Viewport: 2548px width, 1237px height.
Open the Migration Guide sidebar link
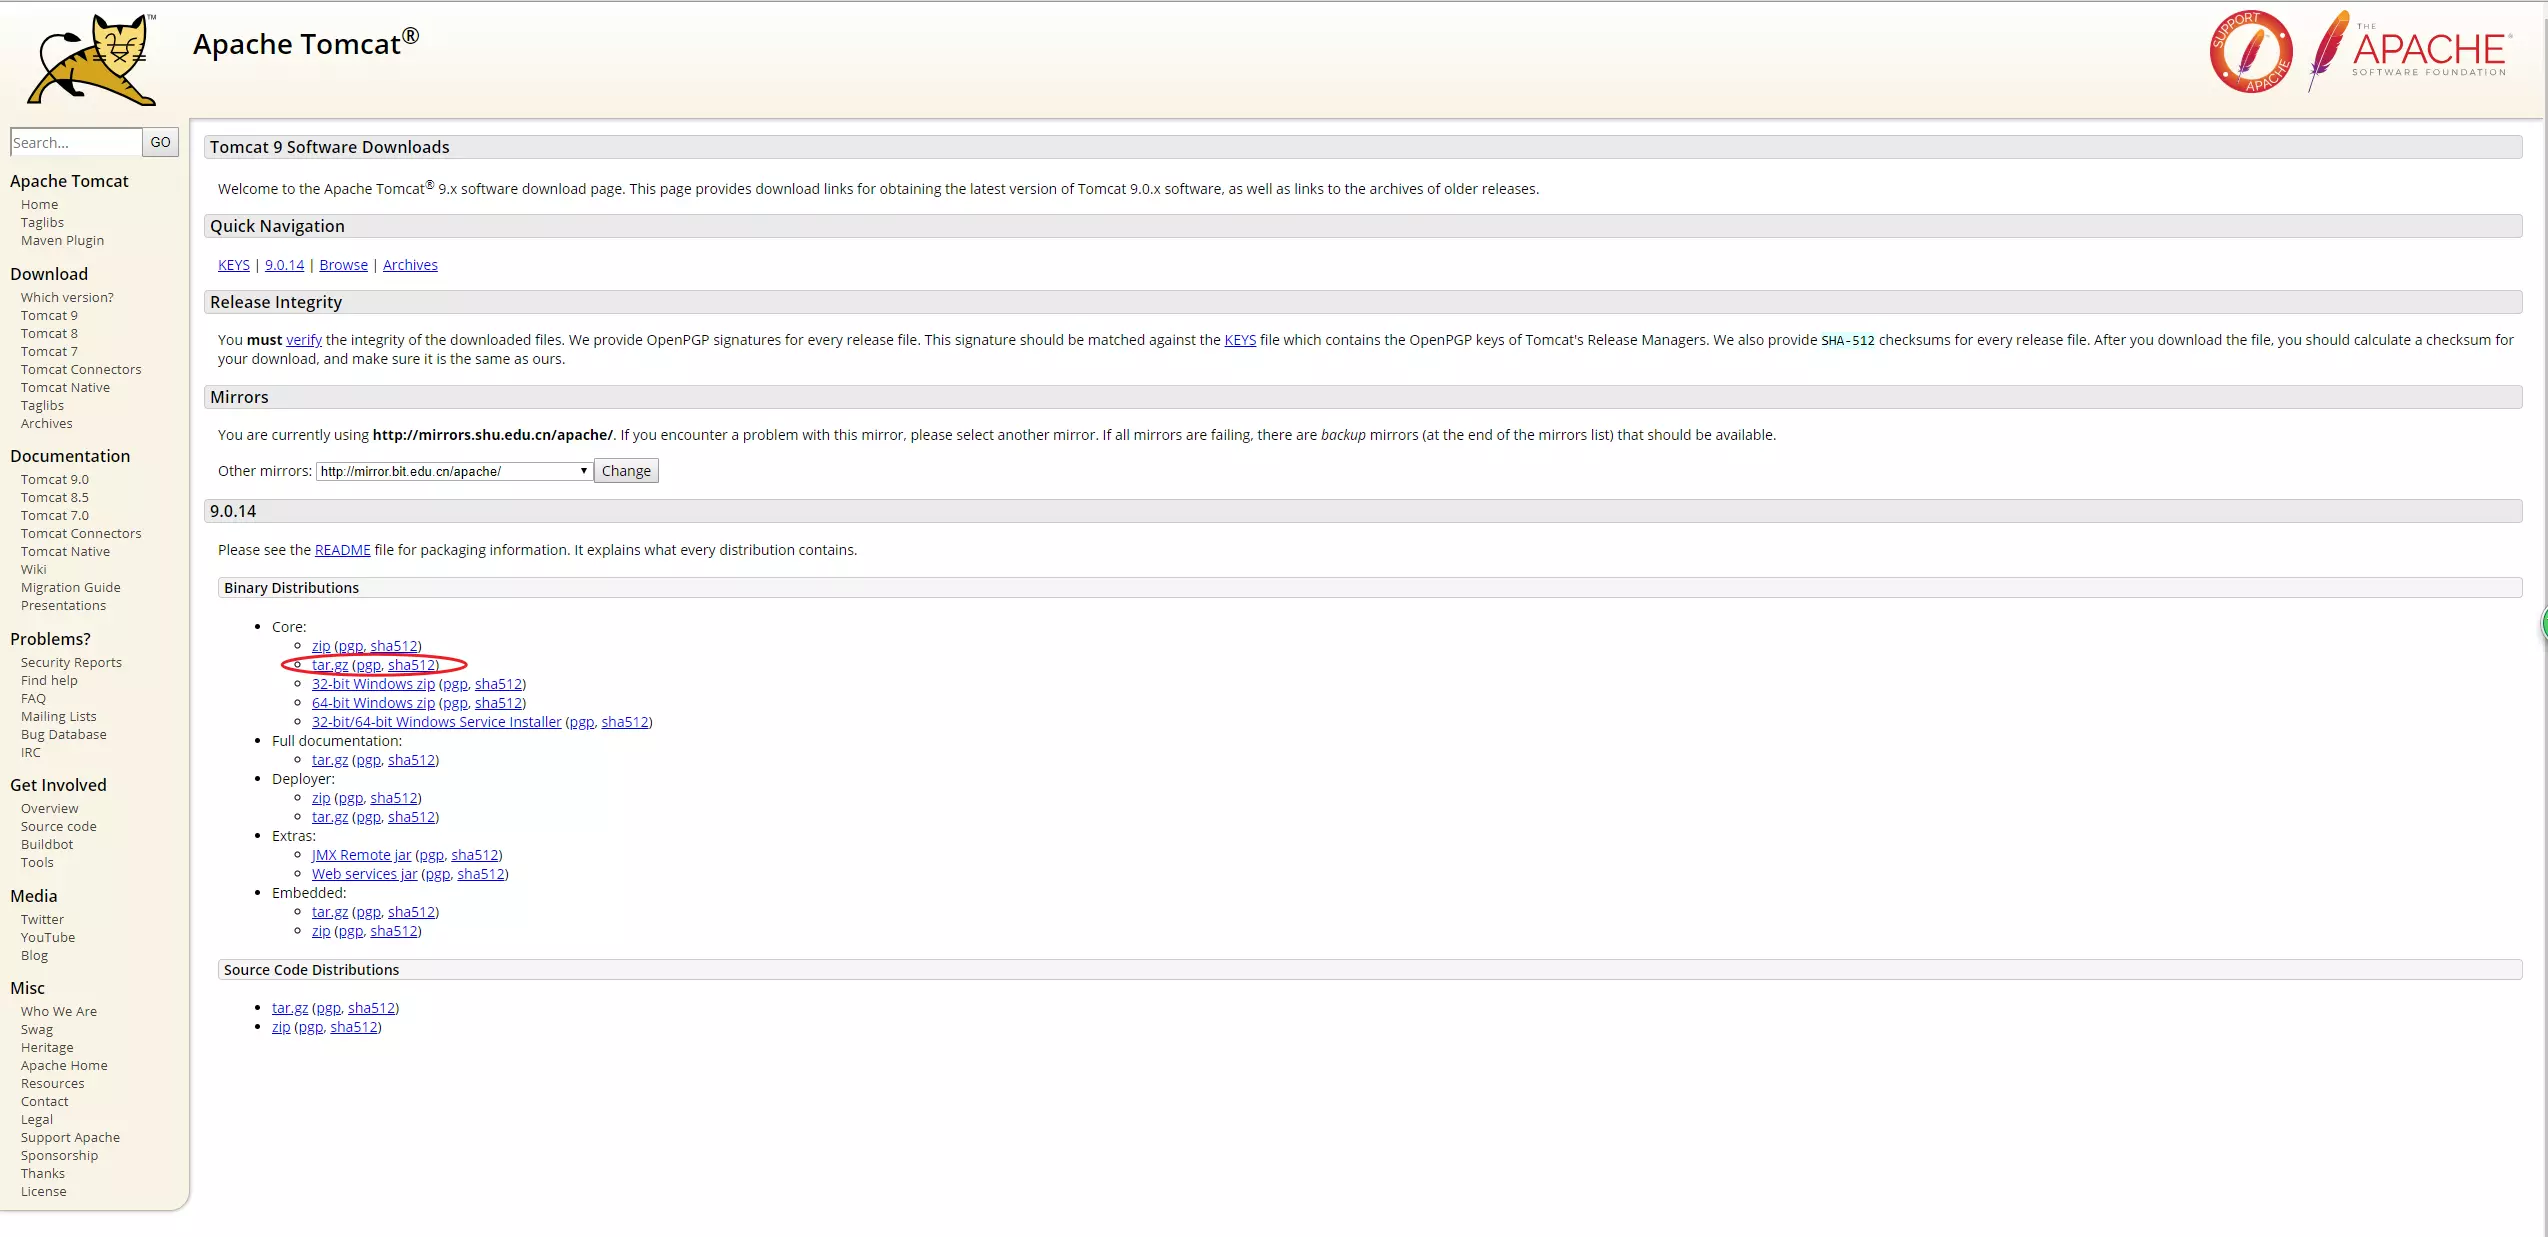point(70,587)
